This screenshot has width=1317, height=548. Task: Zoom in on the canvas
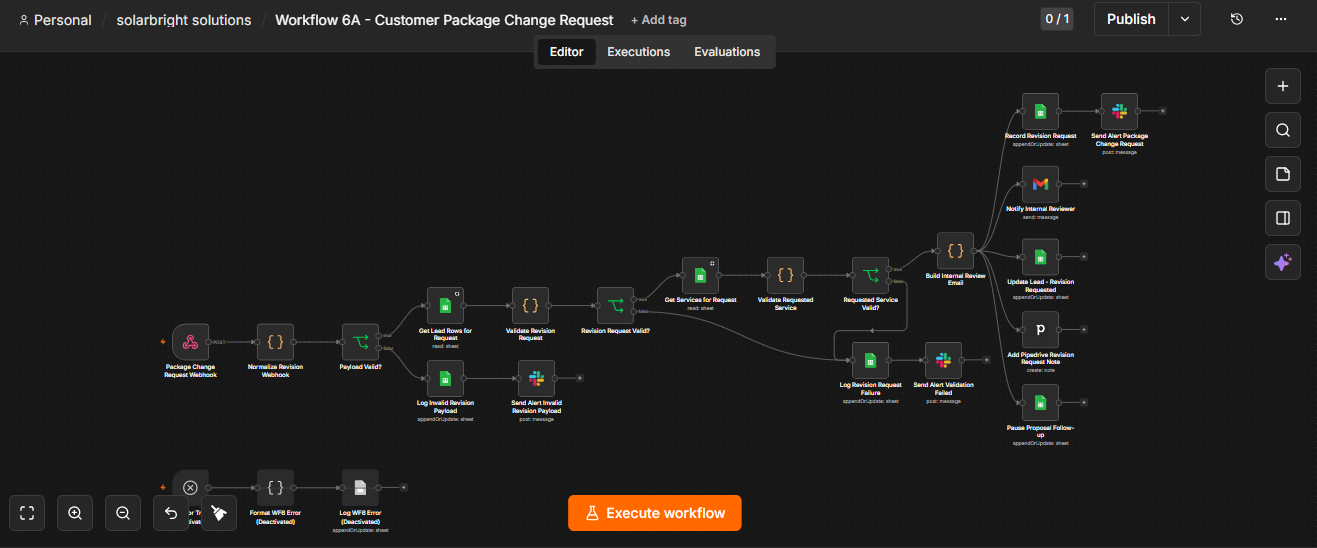click(x=75, y=513)
